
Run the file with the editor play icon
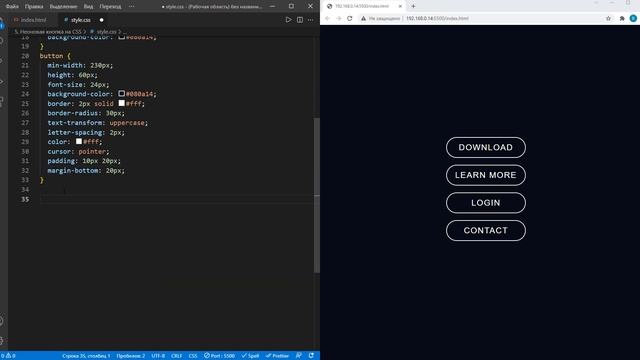(288, 20)
